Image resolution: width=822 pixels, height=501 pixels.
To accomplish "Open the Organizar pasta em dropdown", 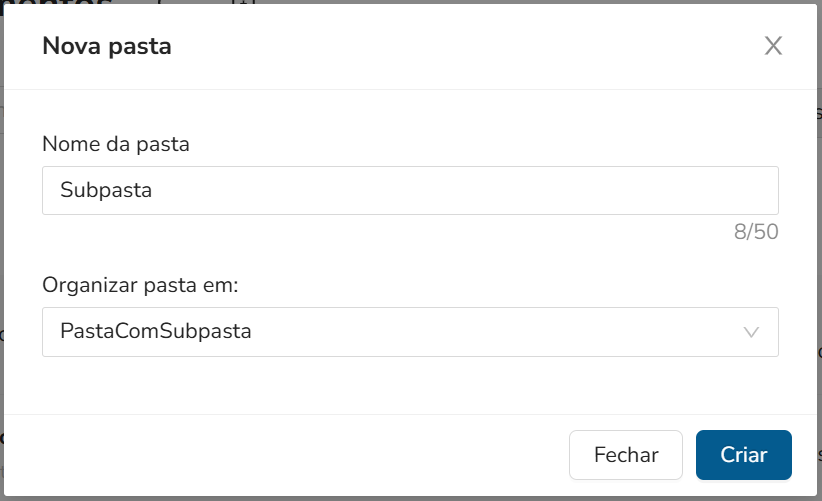I will click(410, 331).
